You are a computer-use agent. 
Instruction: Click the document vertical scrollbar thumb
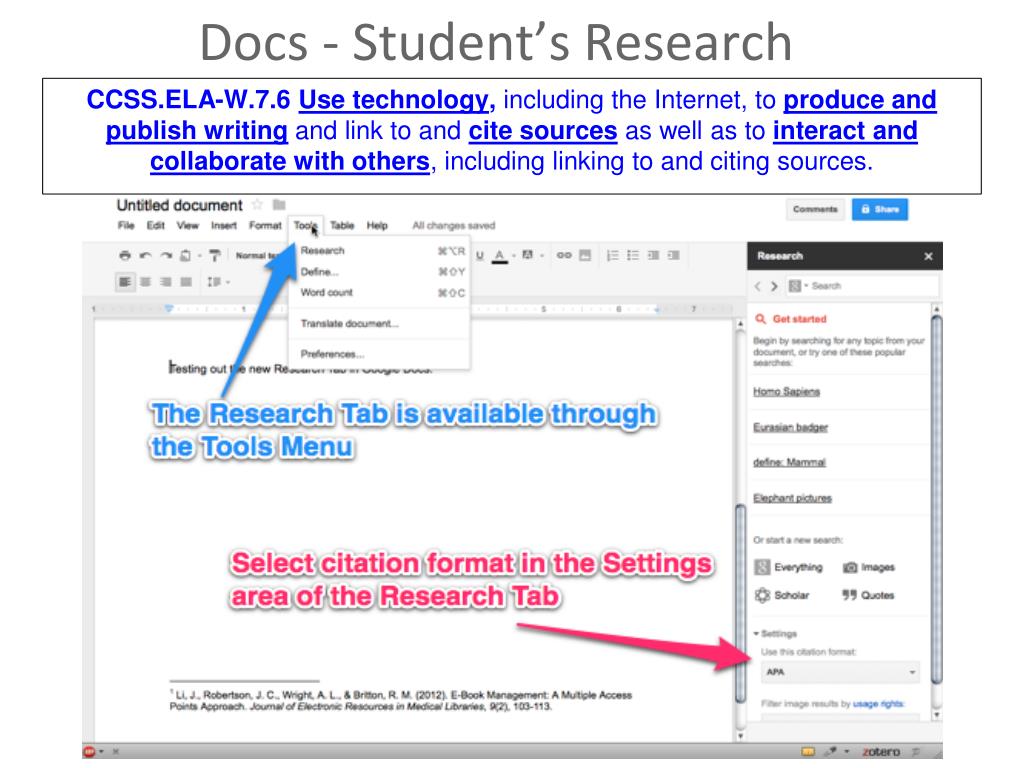[x=741, y=603]
